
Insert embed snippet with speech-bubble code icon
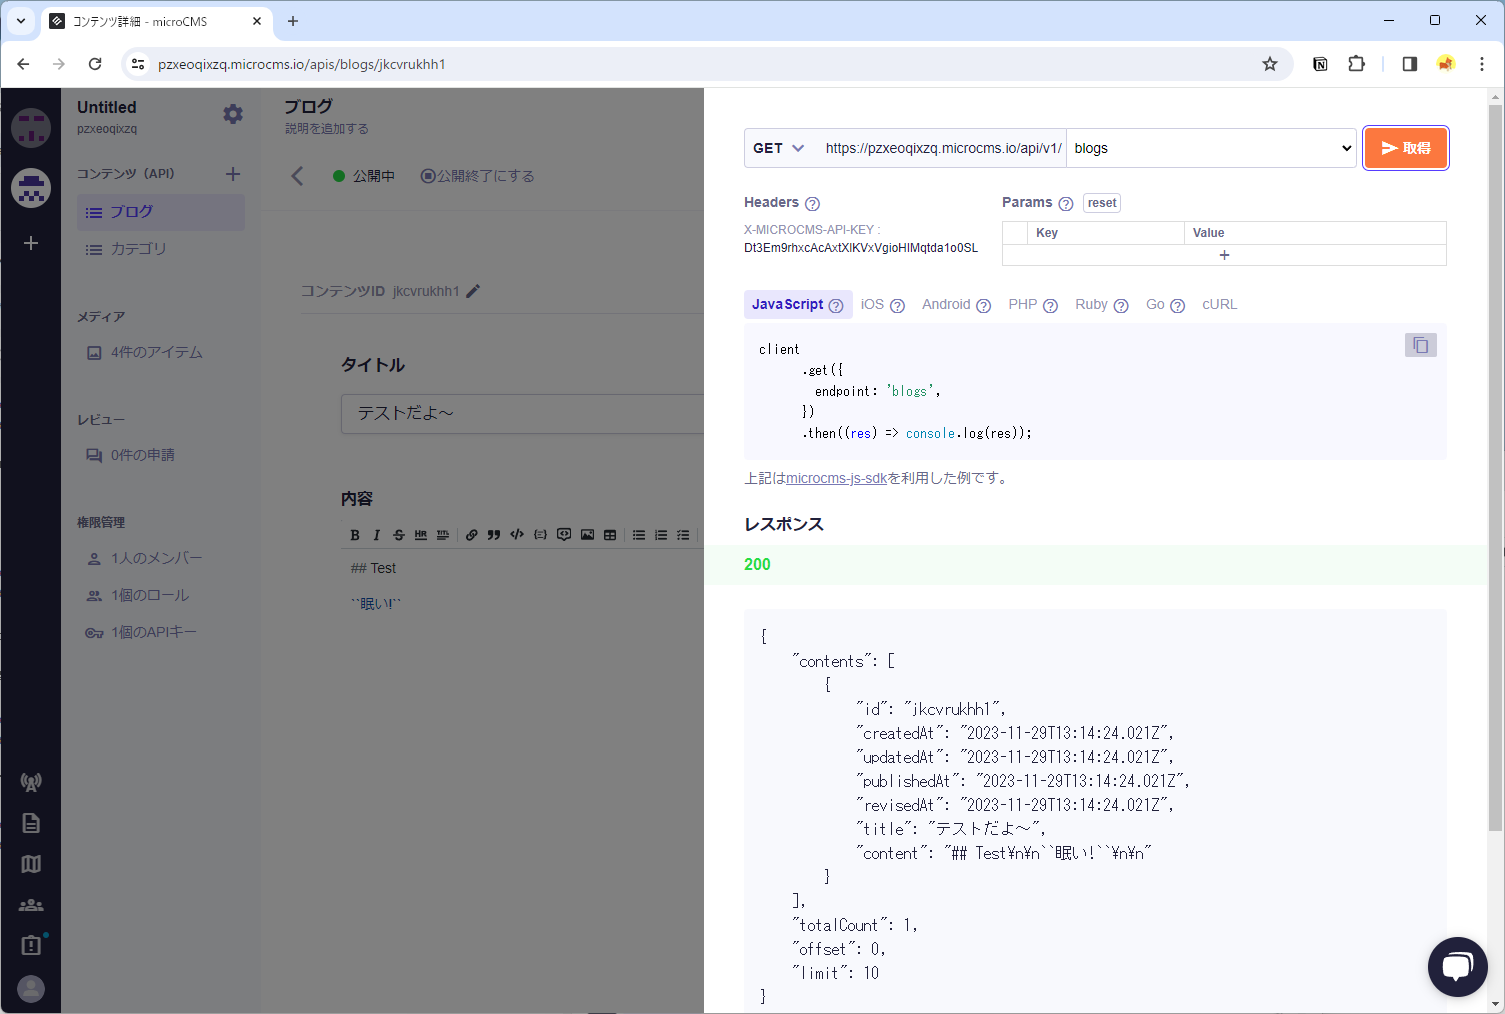pos(564,535)
